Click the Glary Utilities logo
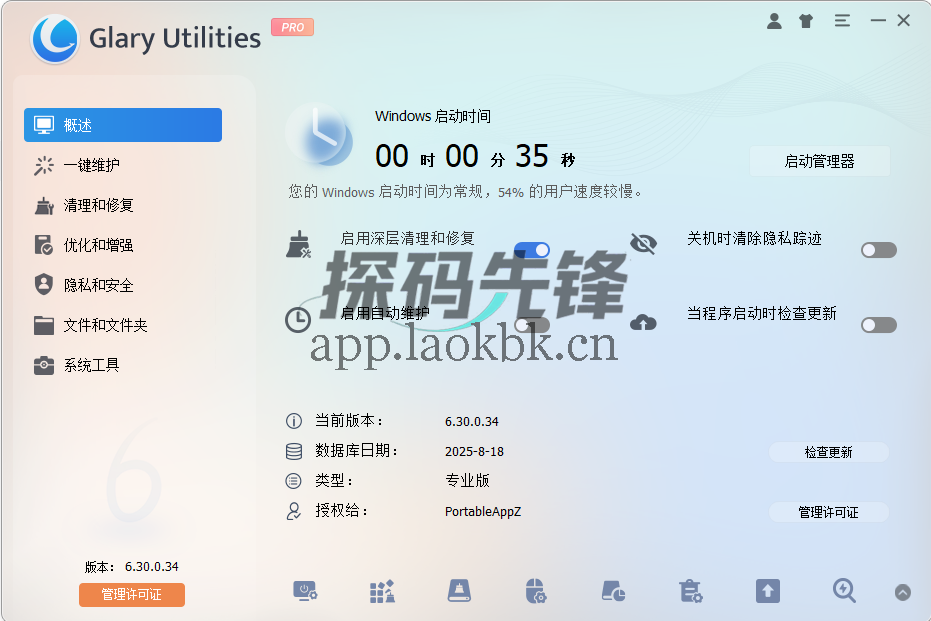The image size is (931, 621). click(55, 39)
